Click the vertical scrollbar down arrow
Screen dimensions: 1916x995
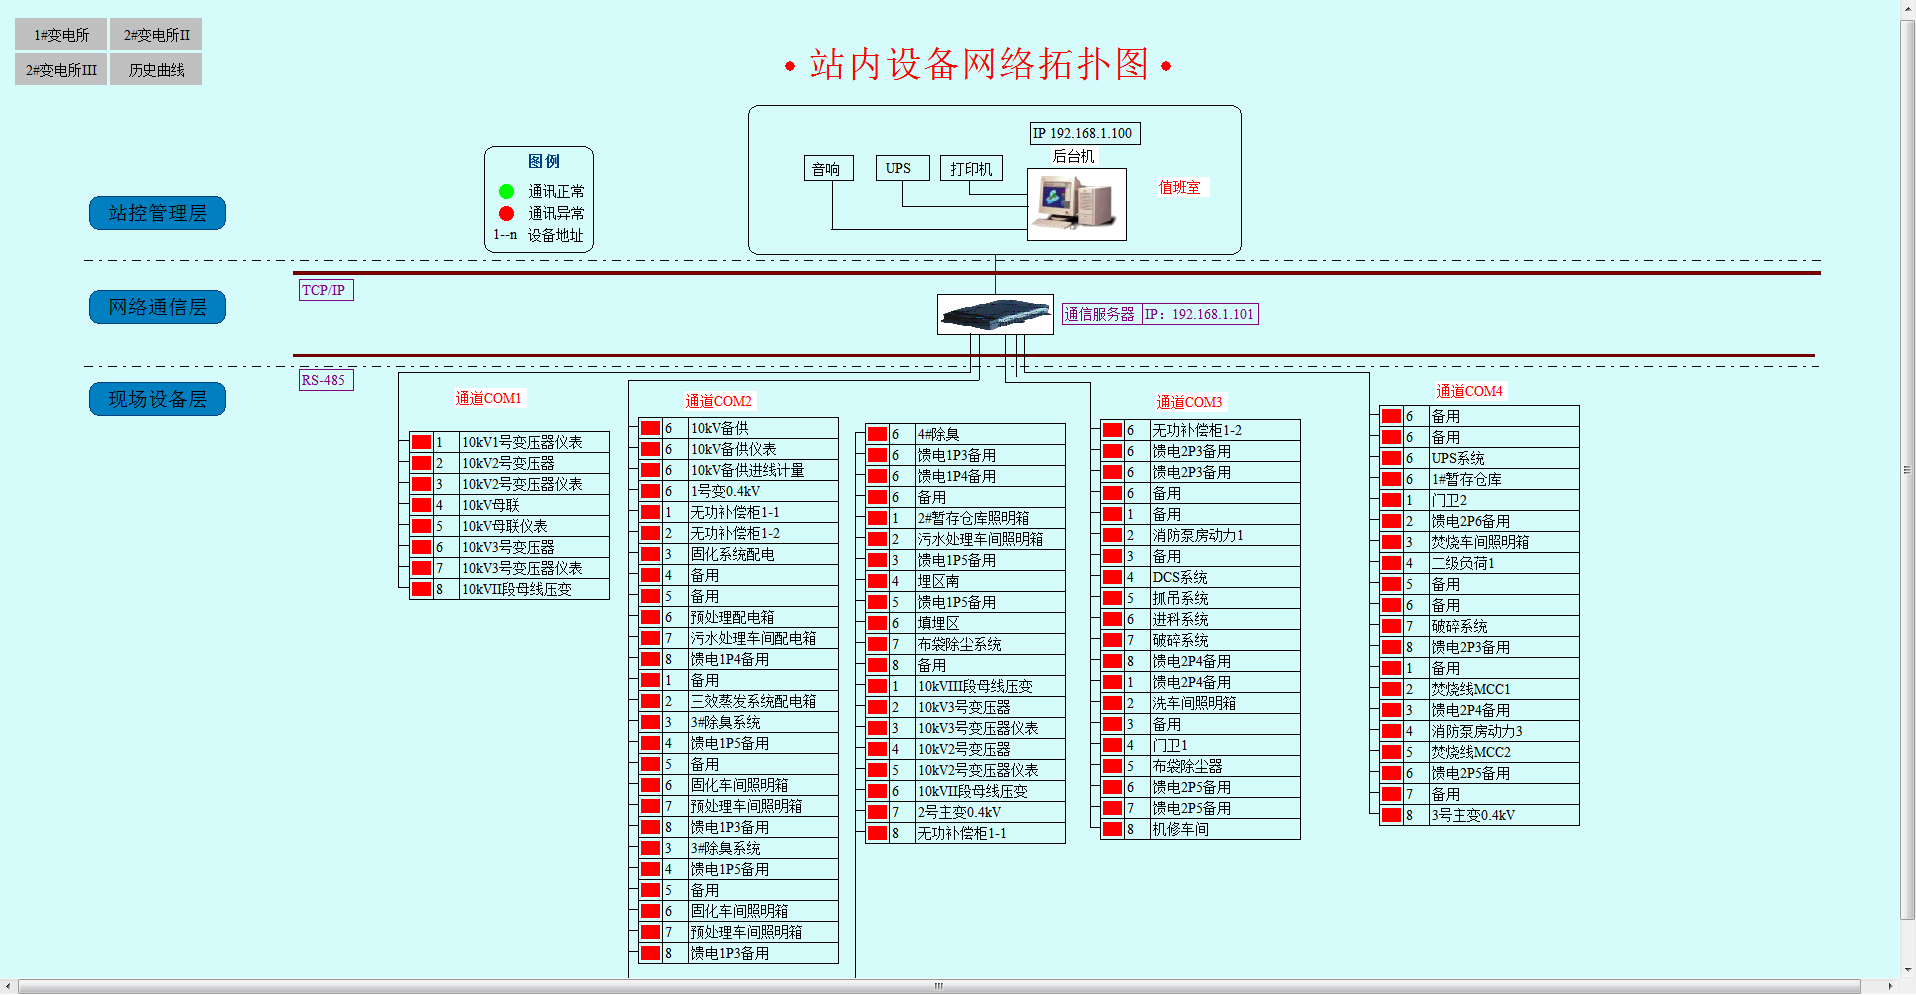[x=1908, y=968]
